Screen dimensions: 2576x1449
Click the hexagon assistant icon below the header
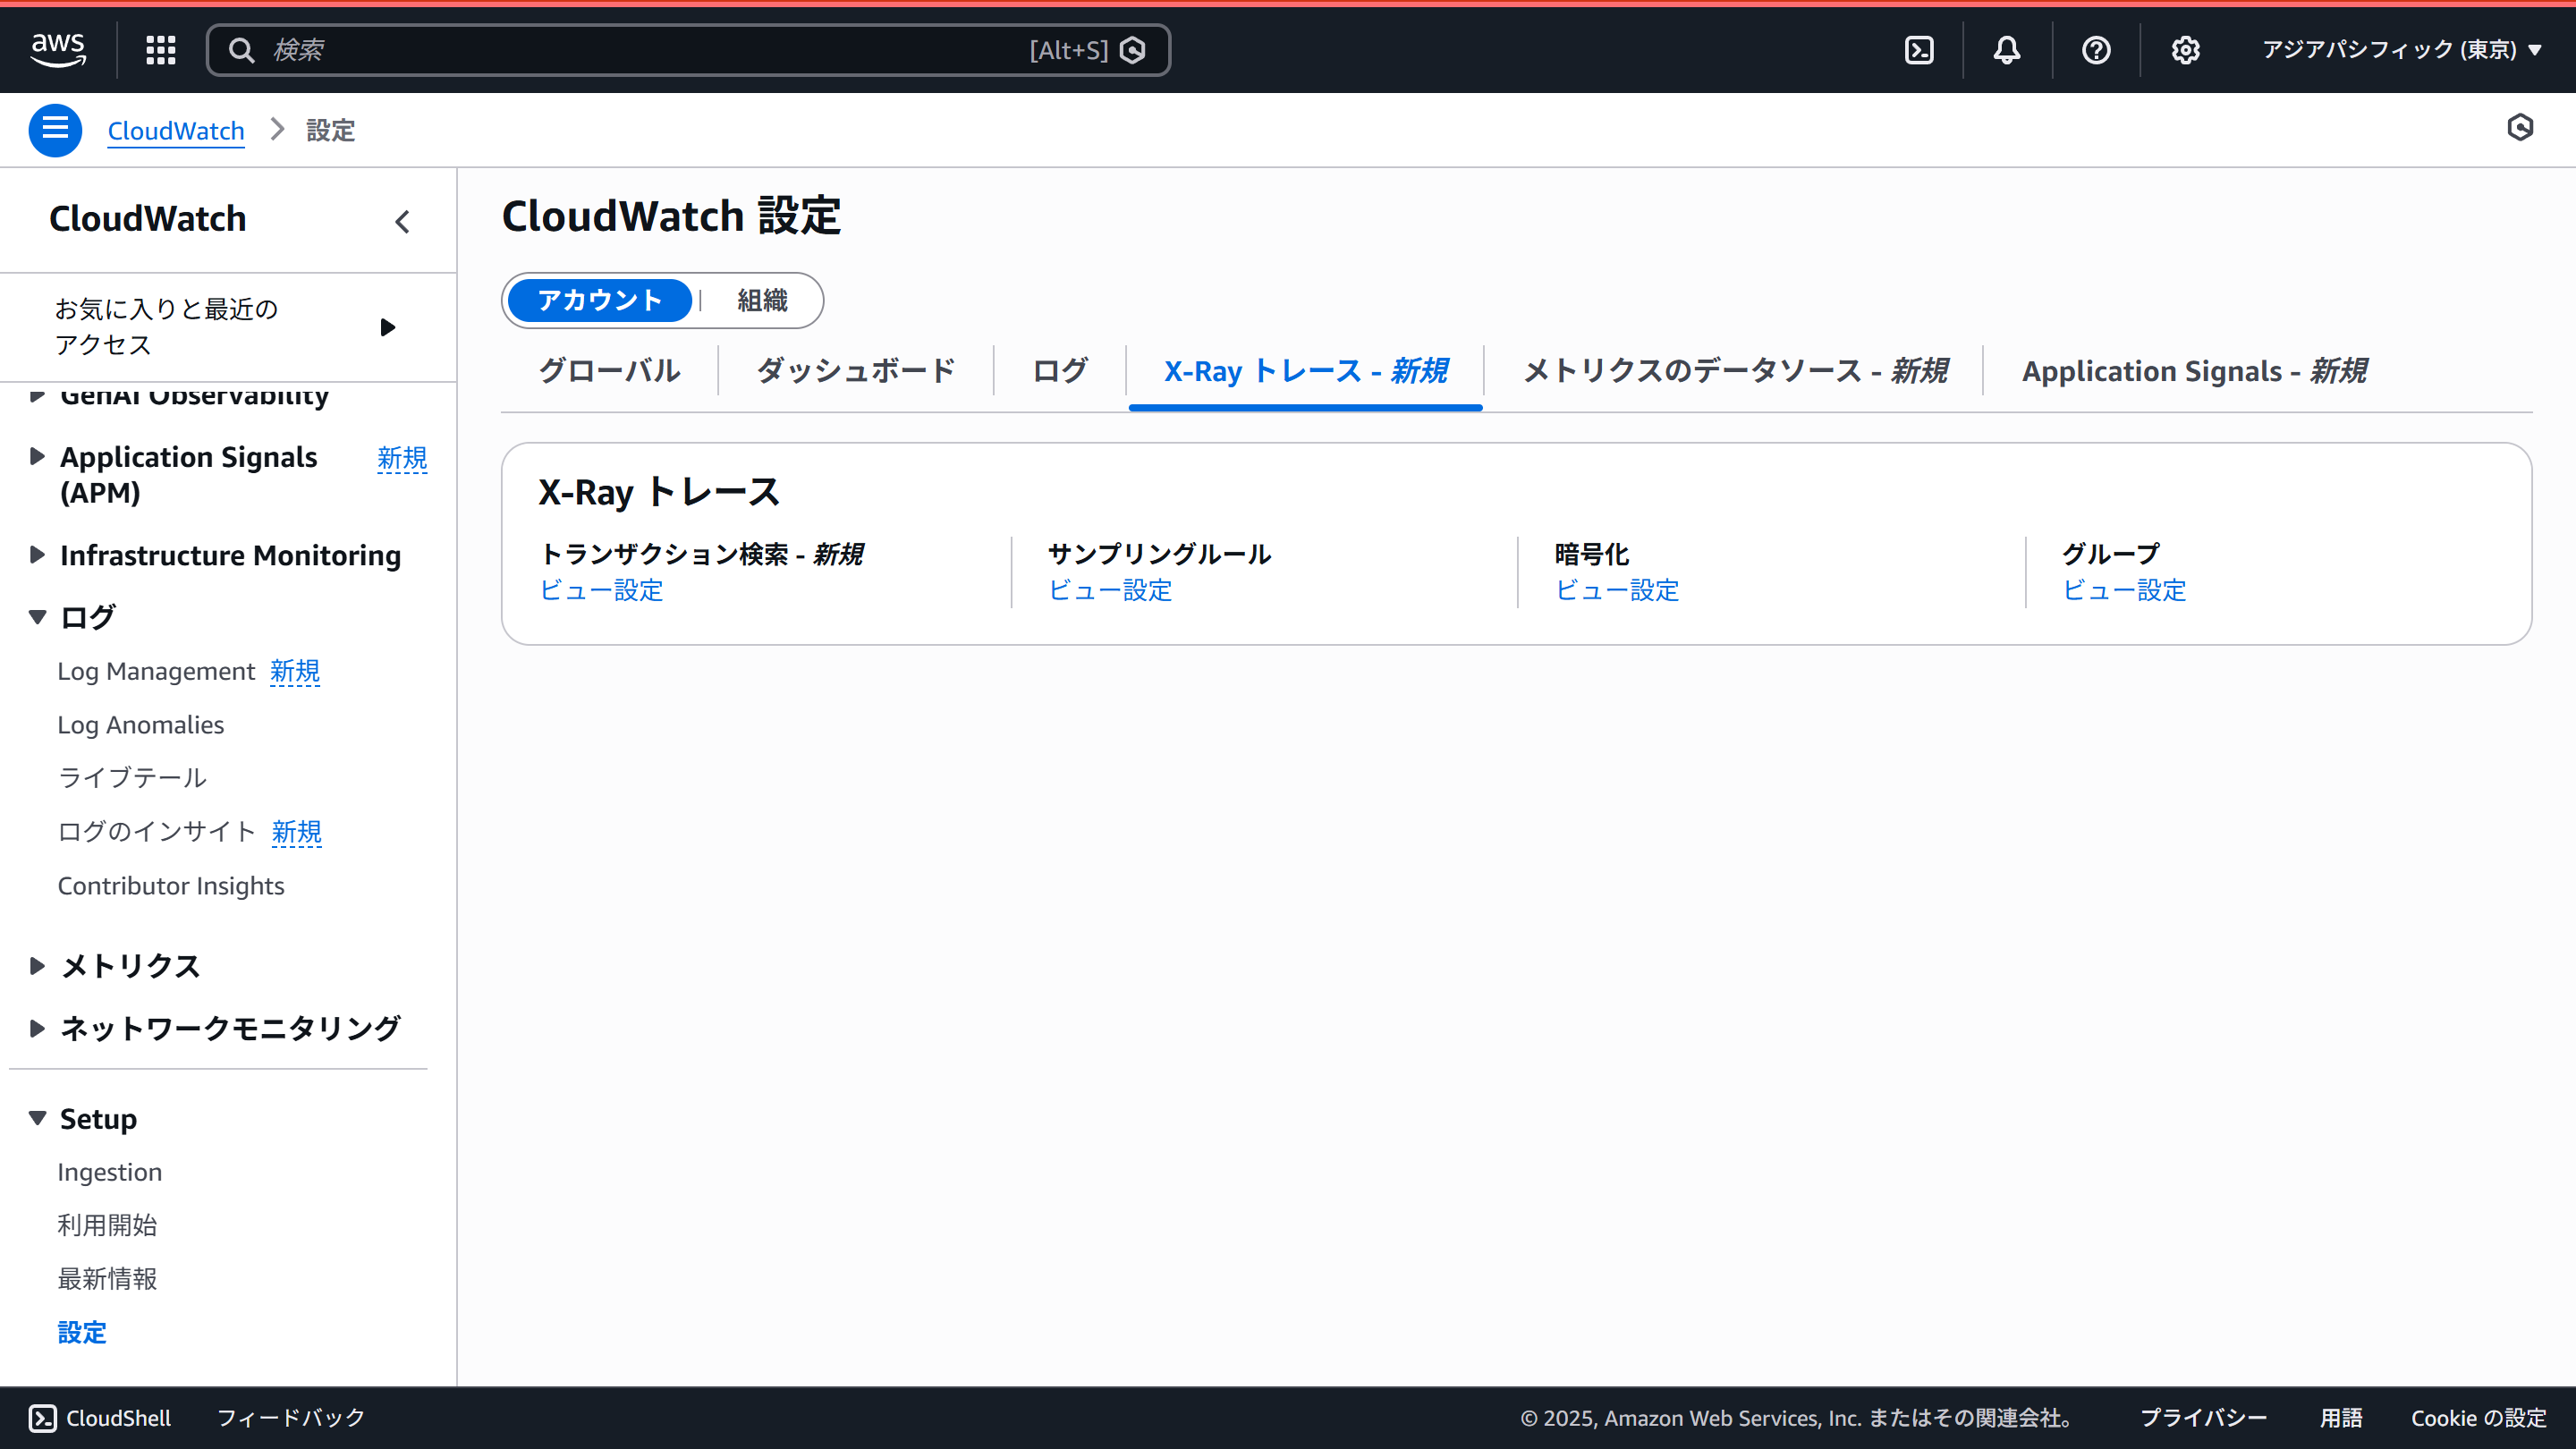click(2520, 127)
